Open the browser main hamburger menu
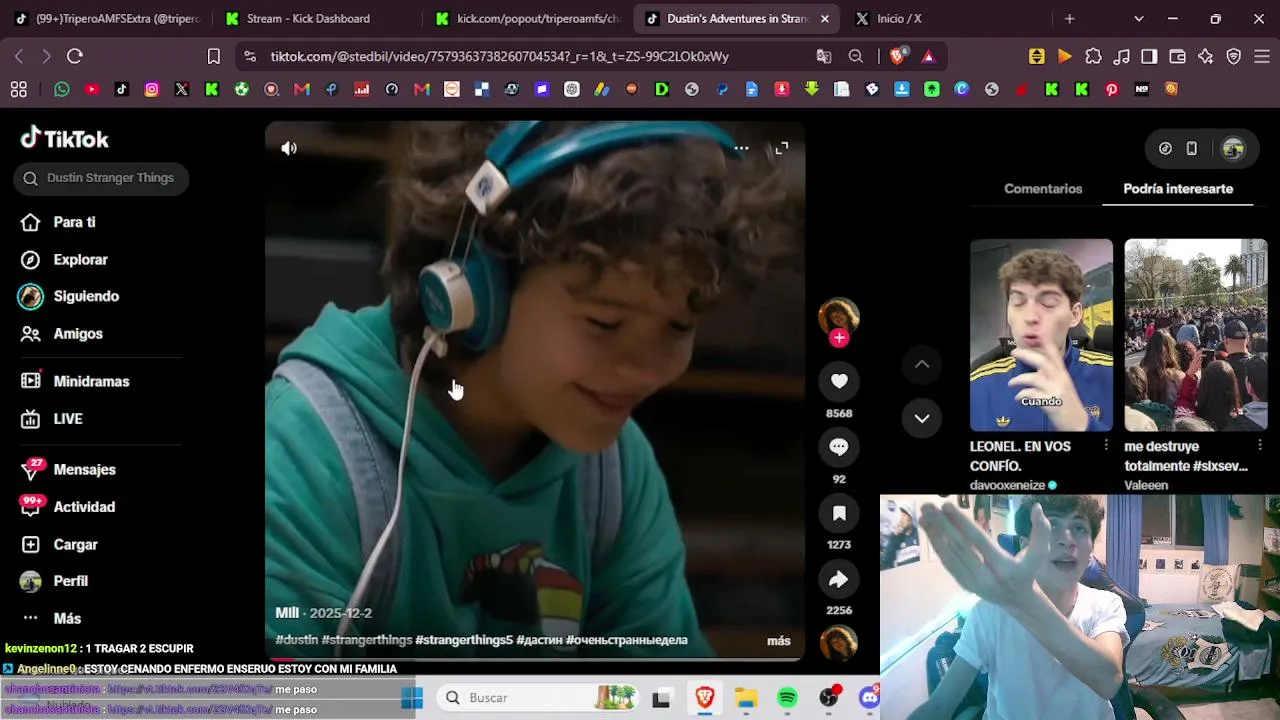Viewport: 1280px width, 720px height. (1261, 57)
